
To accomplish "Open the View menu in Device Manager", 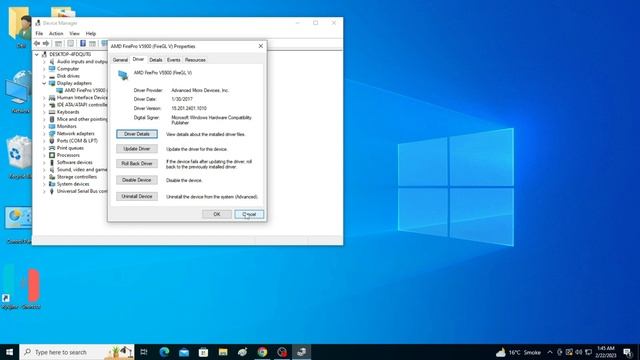I will pyautogui.click(x=74, y=33).
